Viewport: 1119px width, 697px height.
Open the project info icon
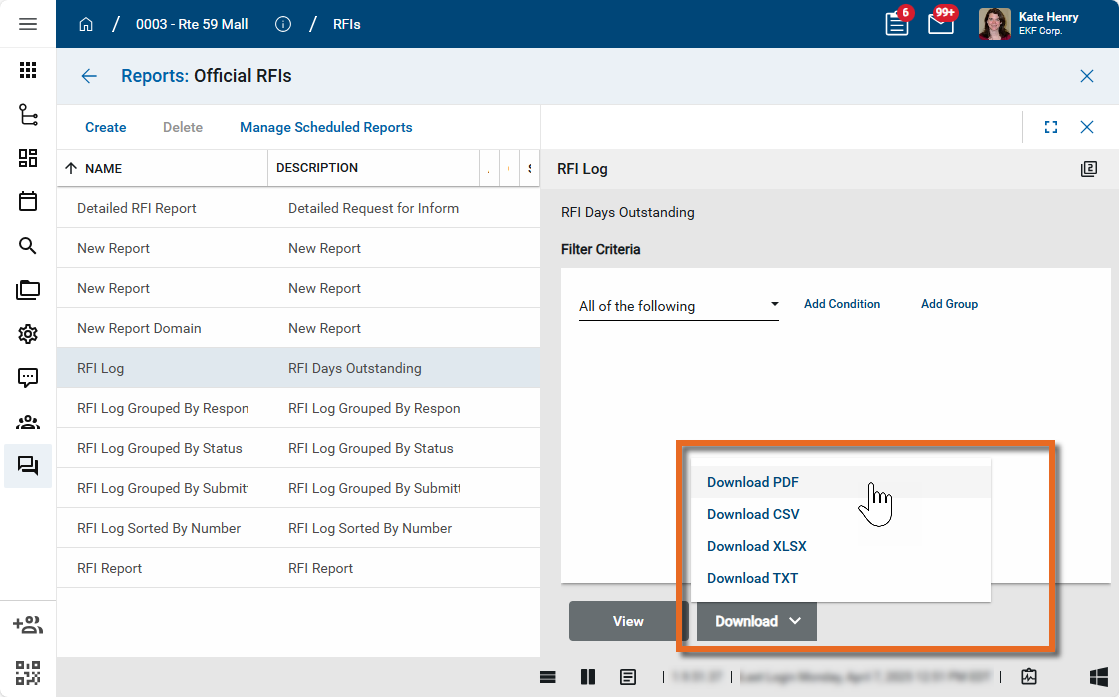[283, 24]
